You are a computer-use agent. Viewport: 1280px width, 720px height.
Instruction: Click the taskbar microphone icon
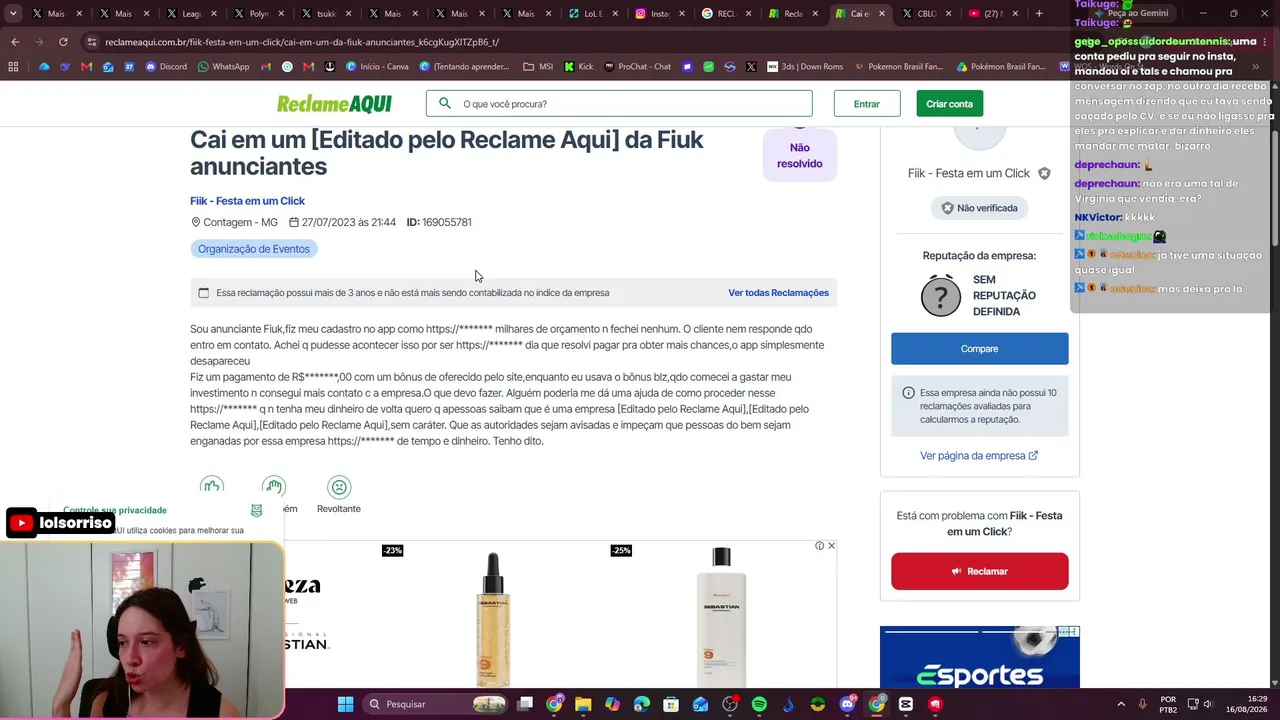pyautogui.click(x=1142, y=704)
